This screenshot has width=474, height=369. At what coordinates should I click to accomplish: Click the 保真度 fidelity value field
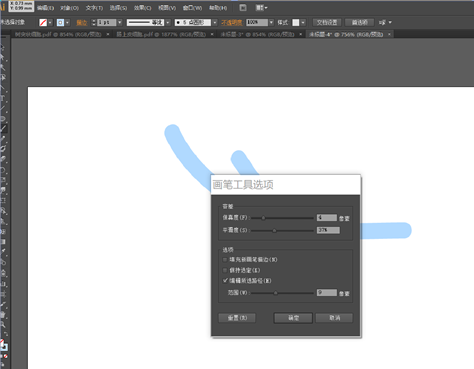tap(327, 218)
